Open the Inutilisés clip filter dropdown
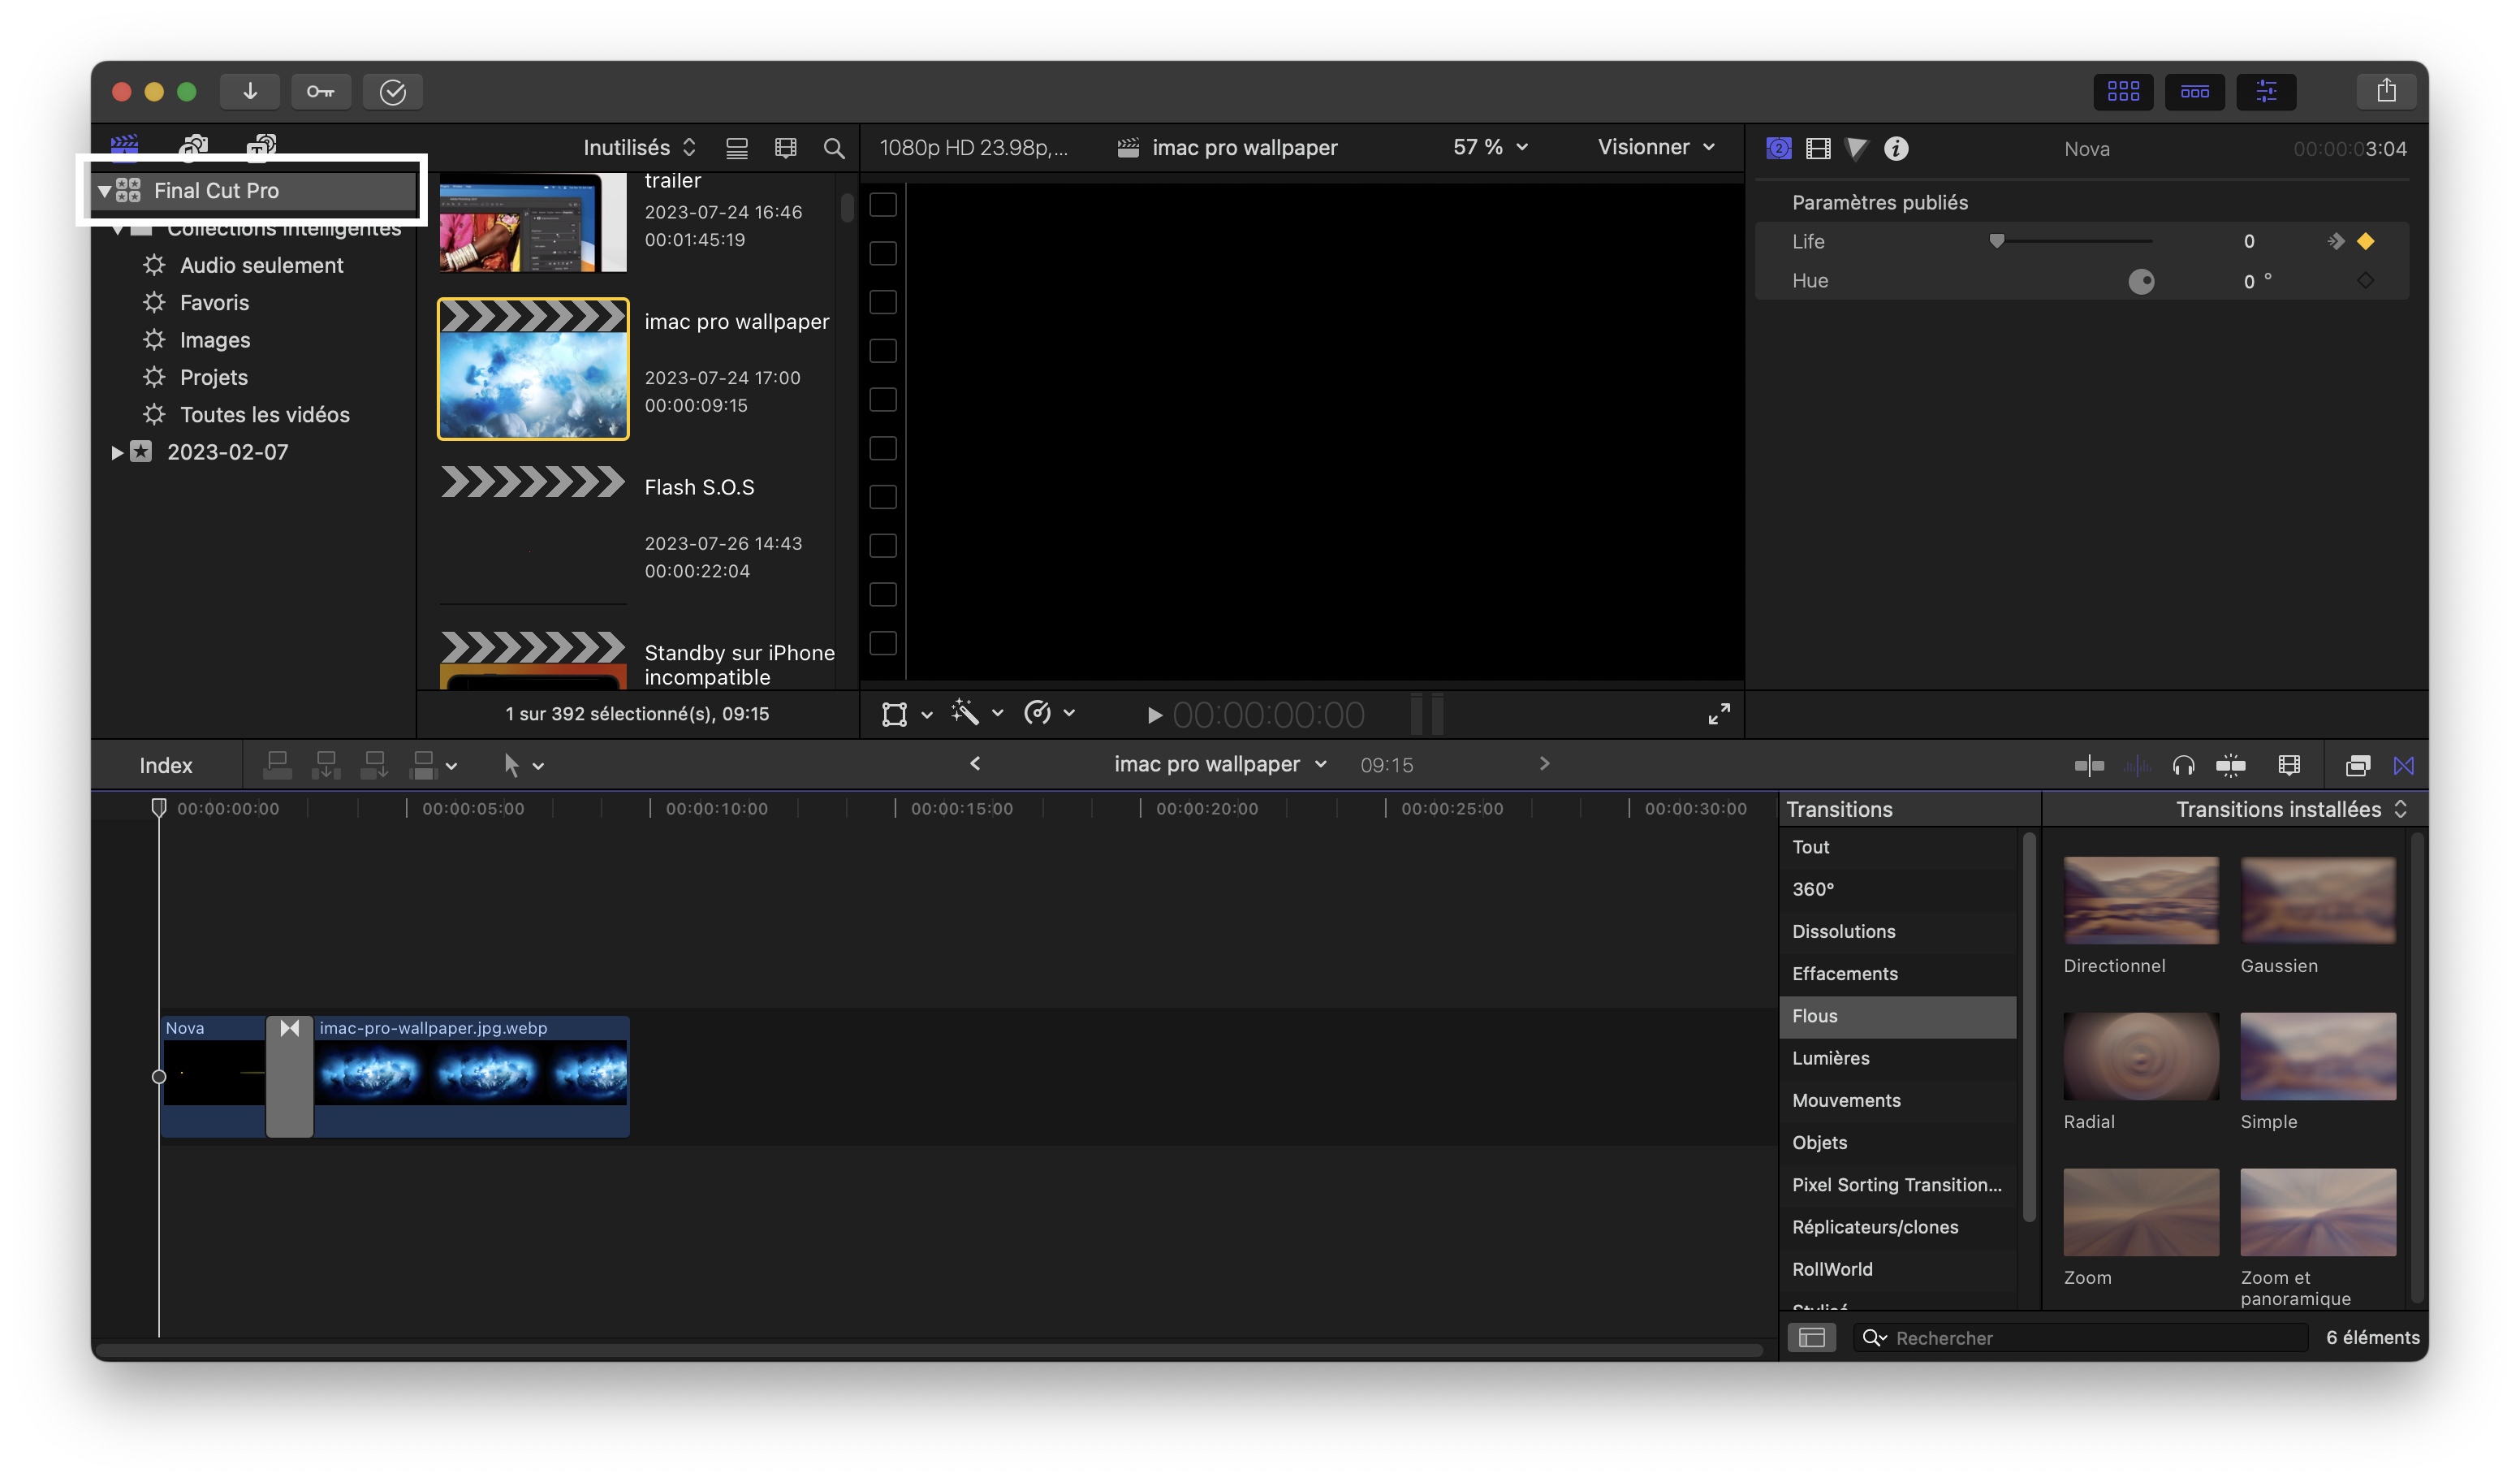2520x1482 pixels. pos(638,148)
